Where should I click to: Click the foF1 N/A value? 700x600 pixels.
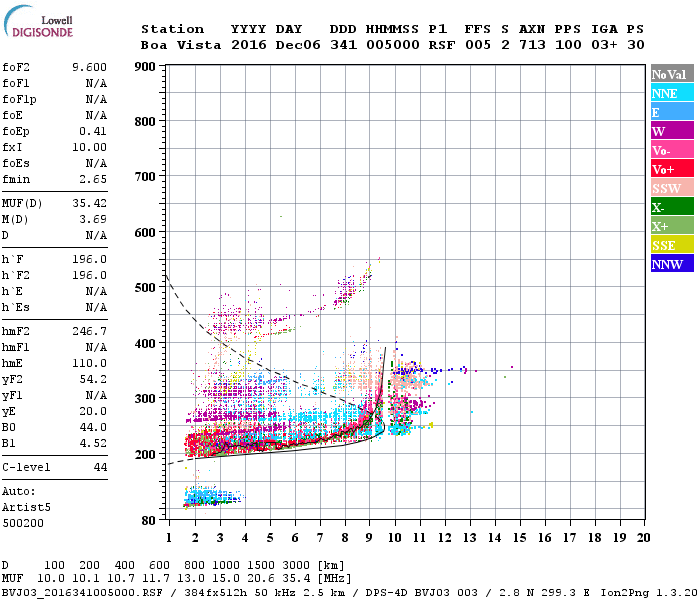point(96,83)
